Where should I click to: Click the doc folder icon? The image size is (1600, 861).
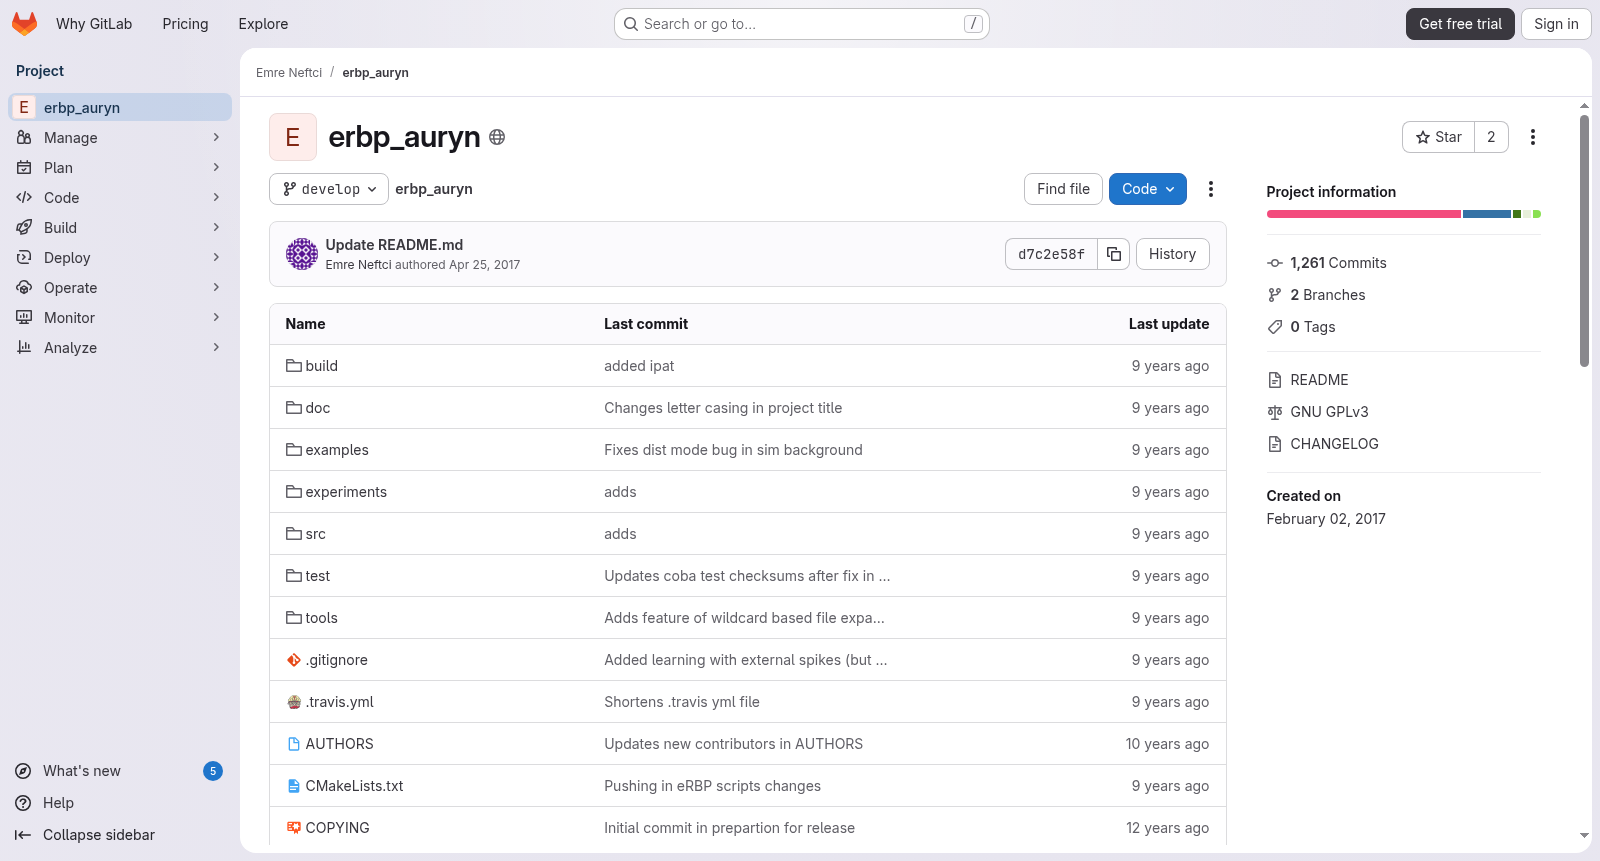[x=294, y=408]
